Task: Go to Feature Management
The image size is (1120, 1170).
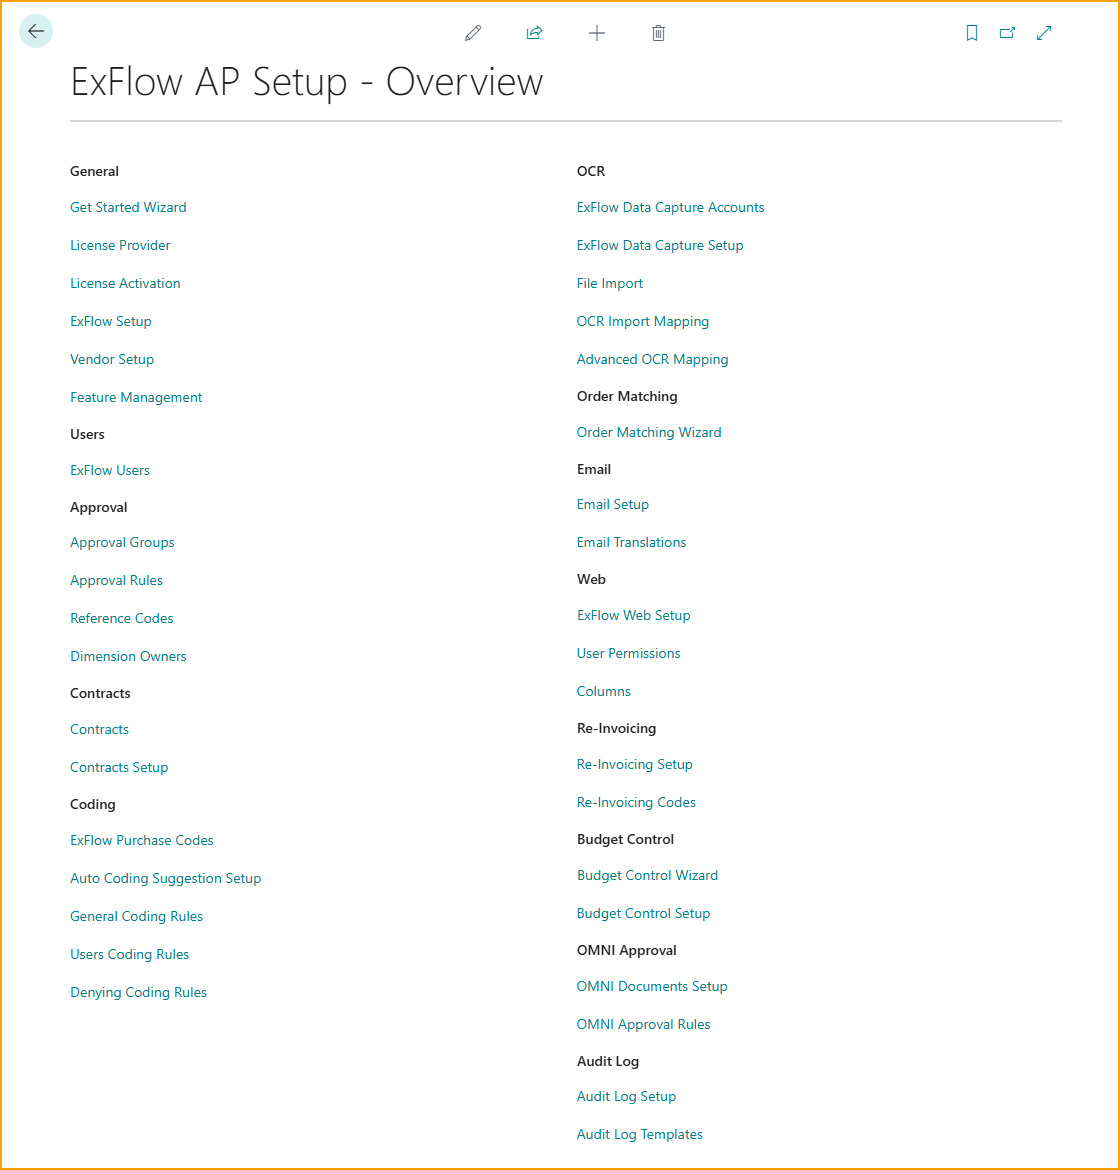Action: 136,398
